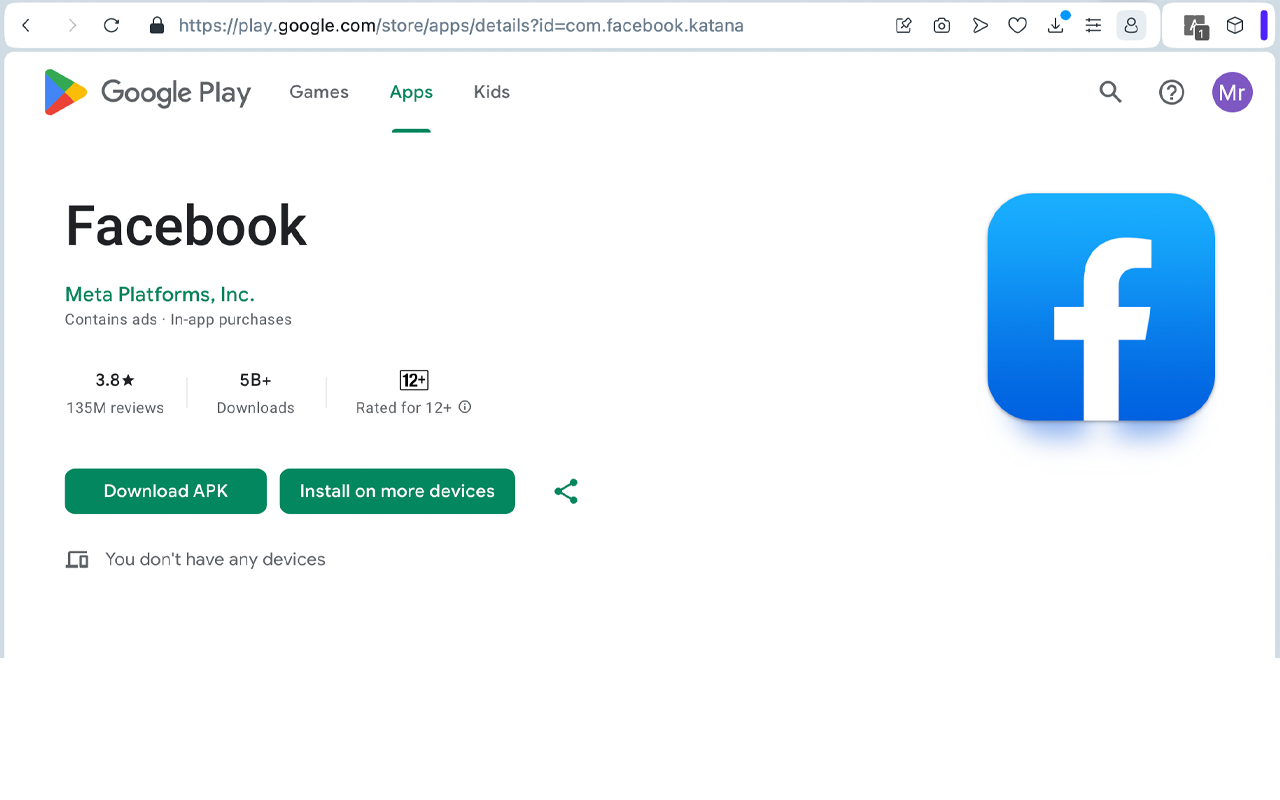The width and height of the screenshot is (1280, 800).
Task: Click the Facebook app icon image
Action: (1101, 307)
